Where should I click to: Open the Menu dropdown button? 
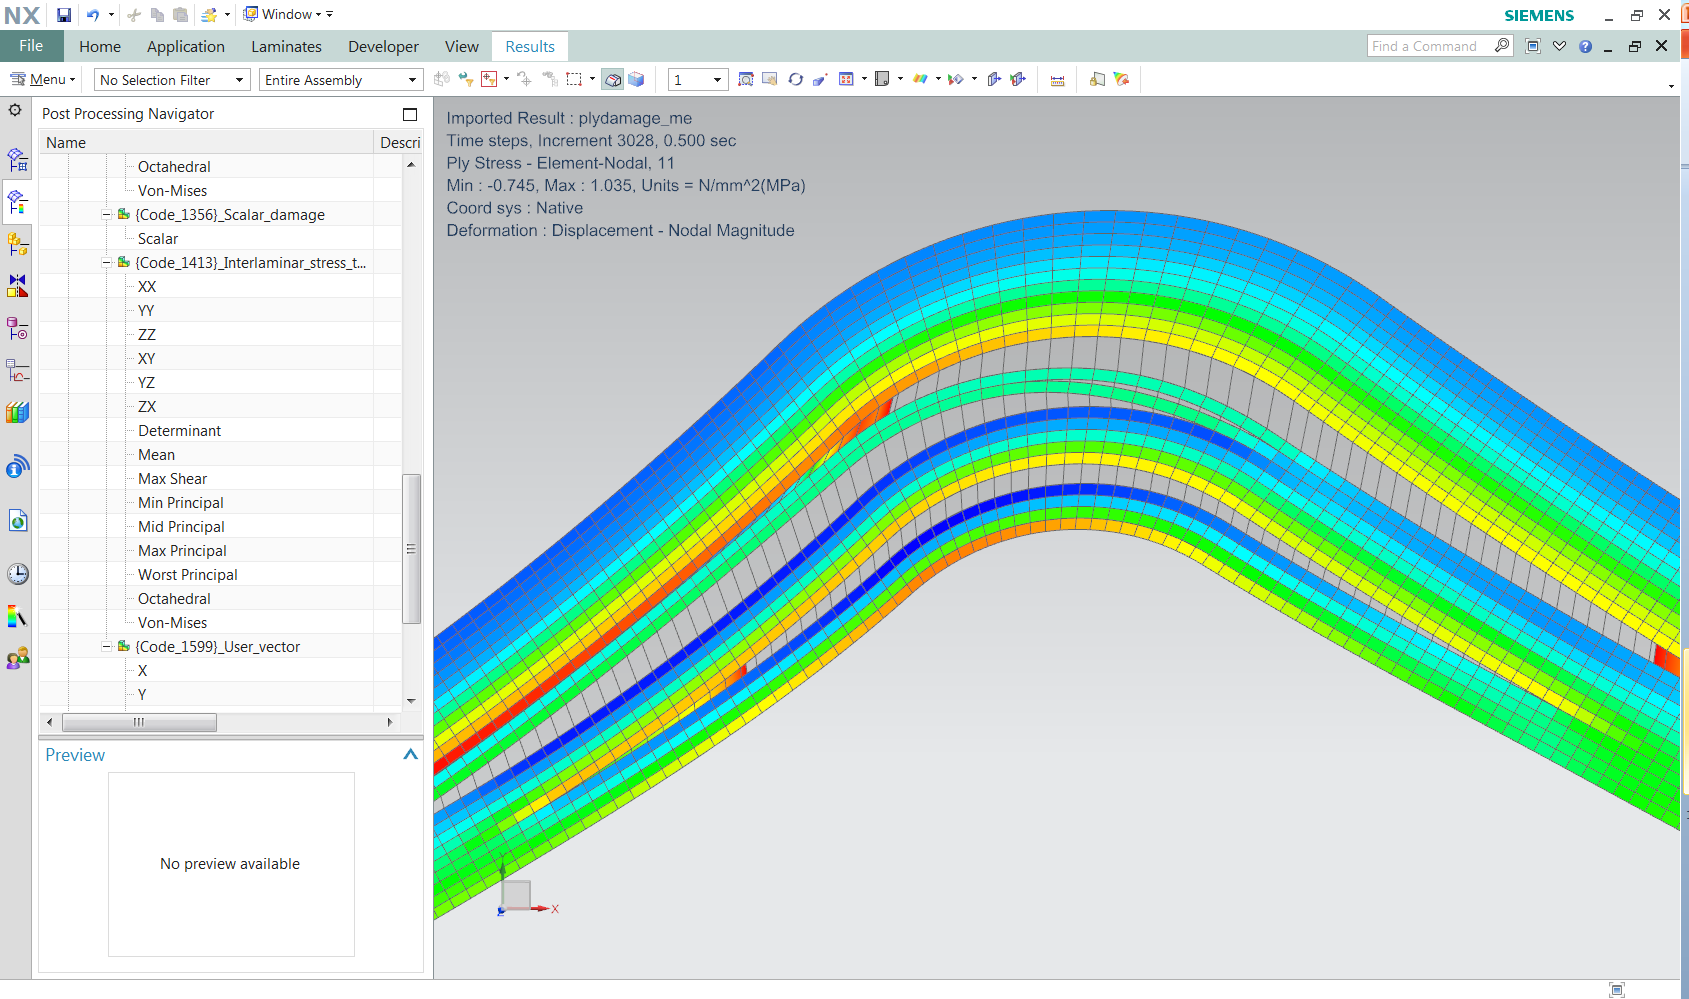[x=43, y=79]
